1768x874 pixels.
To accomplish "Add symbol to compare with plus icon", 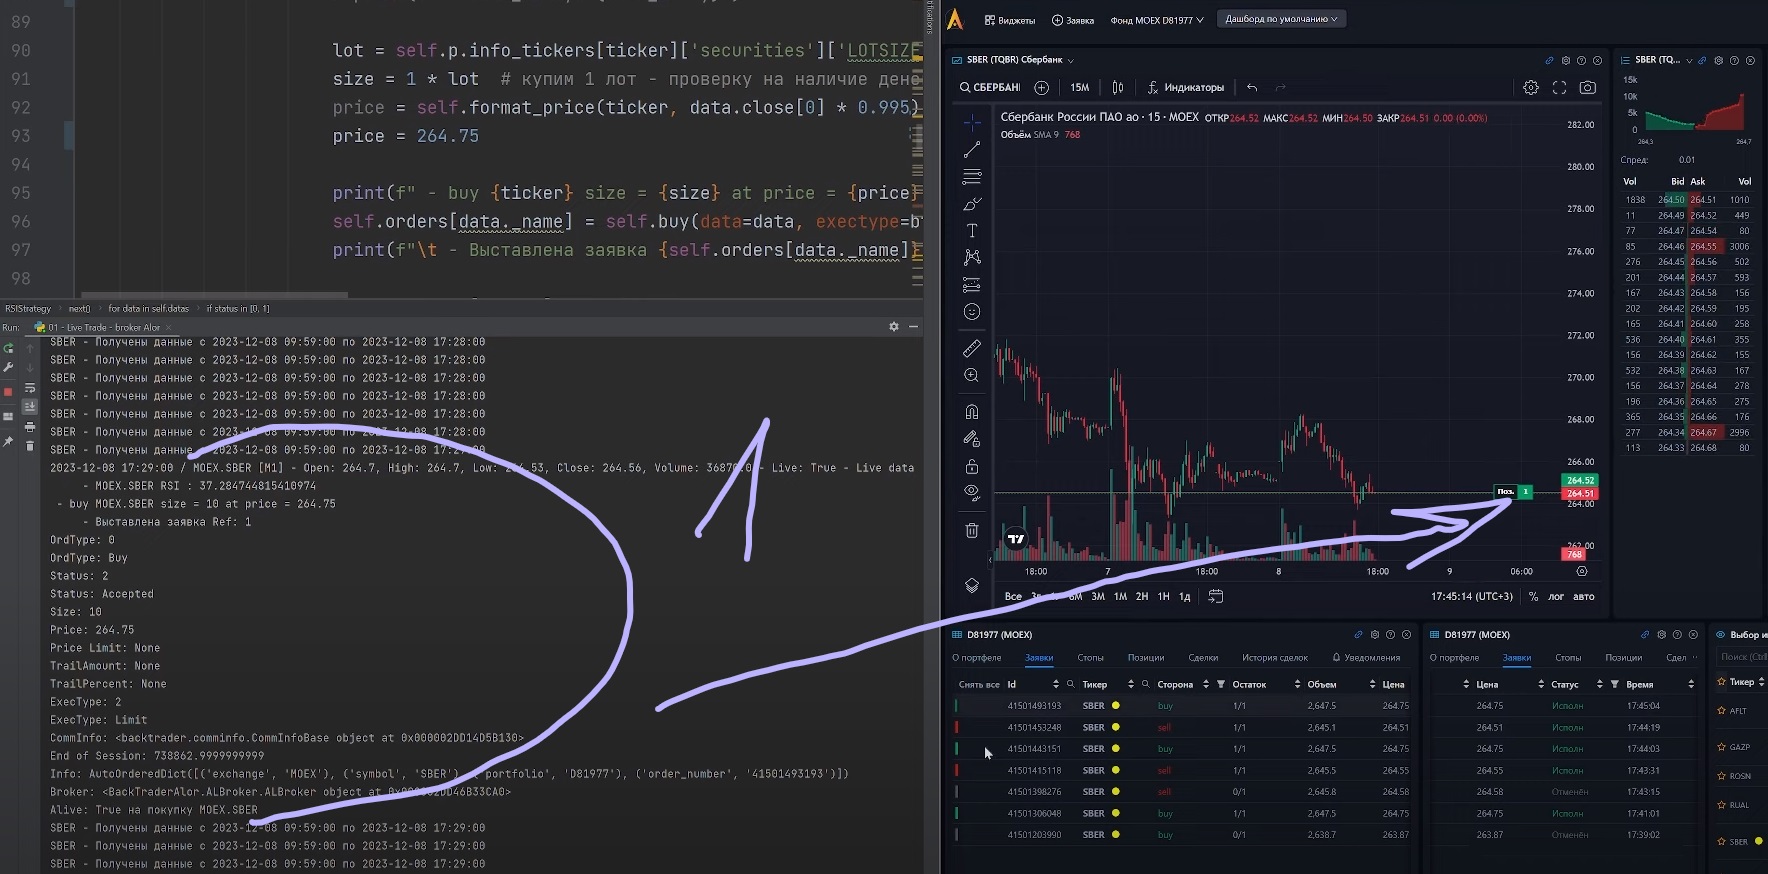I will (1041, 87).
